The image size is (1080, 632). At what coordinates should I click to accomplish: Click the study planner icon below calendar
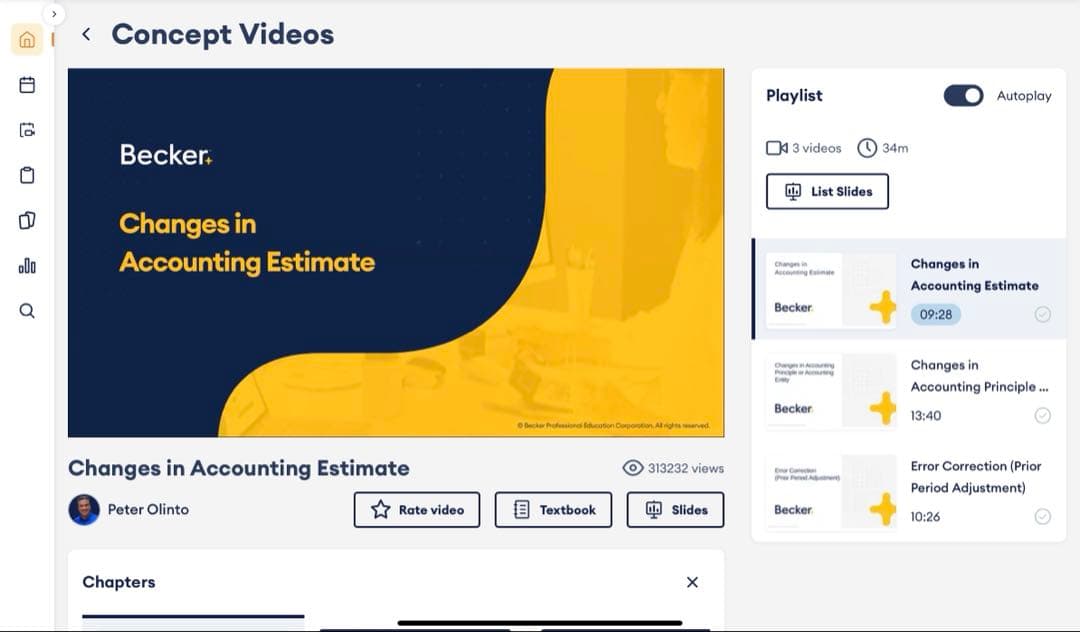click(x=27, y=130)
